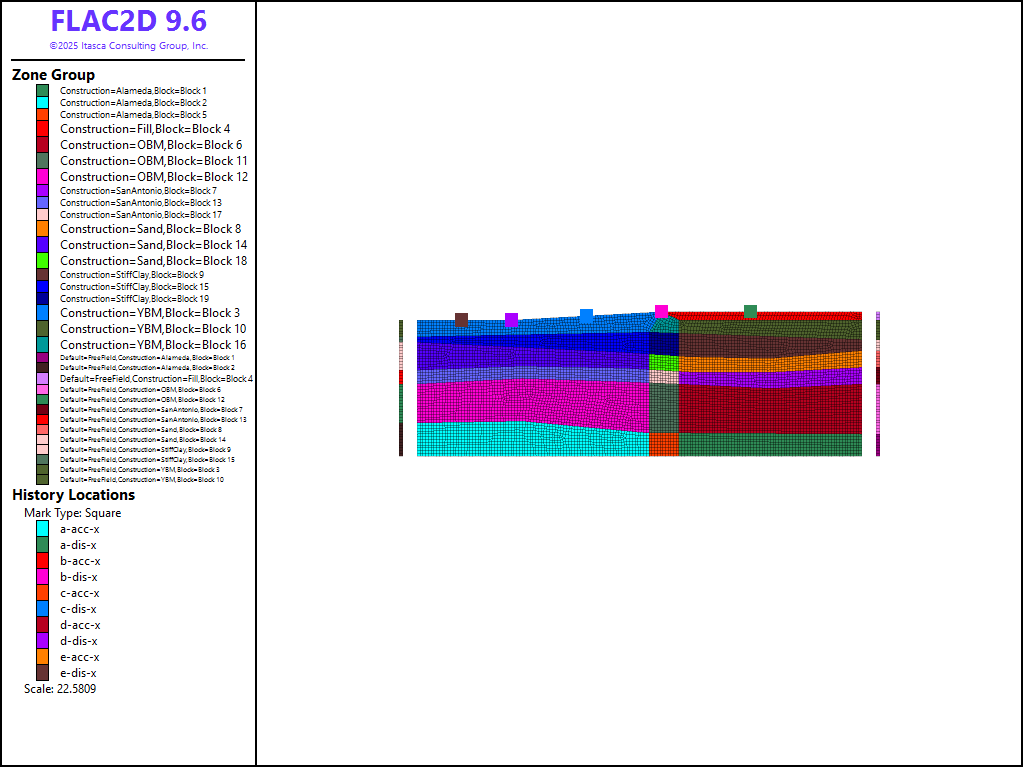Click the Zone Group legend heading
This screenshot has height=768, width=1024.
point(54,75)
